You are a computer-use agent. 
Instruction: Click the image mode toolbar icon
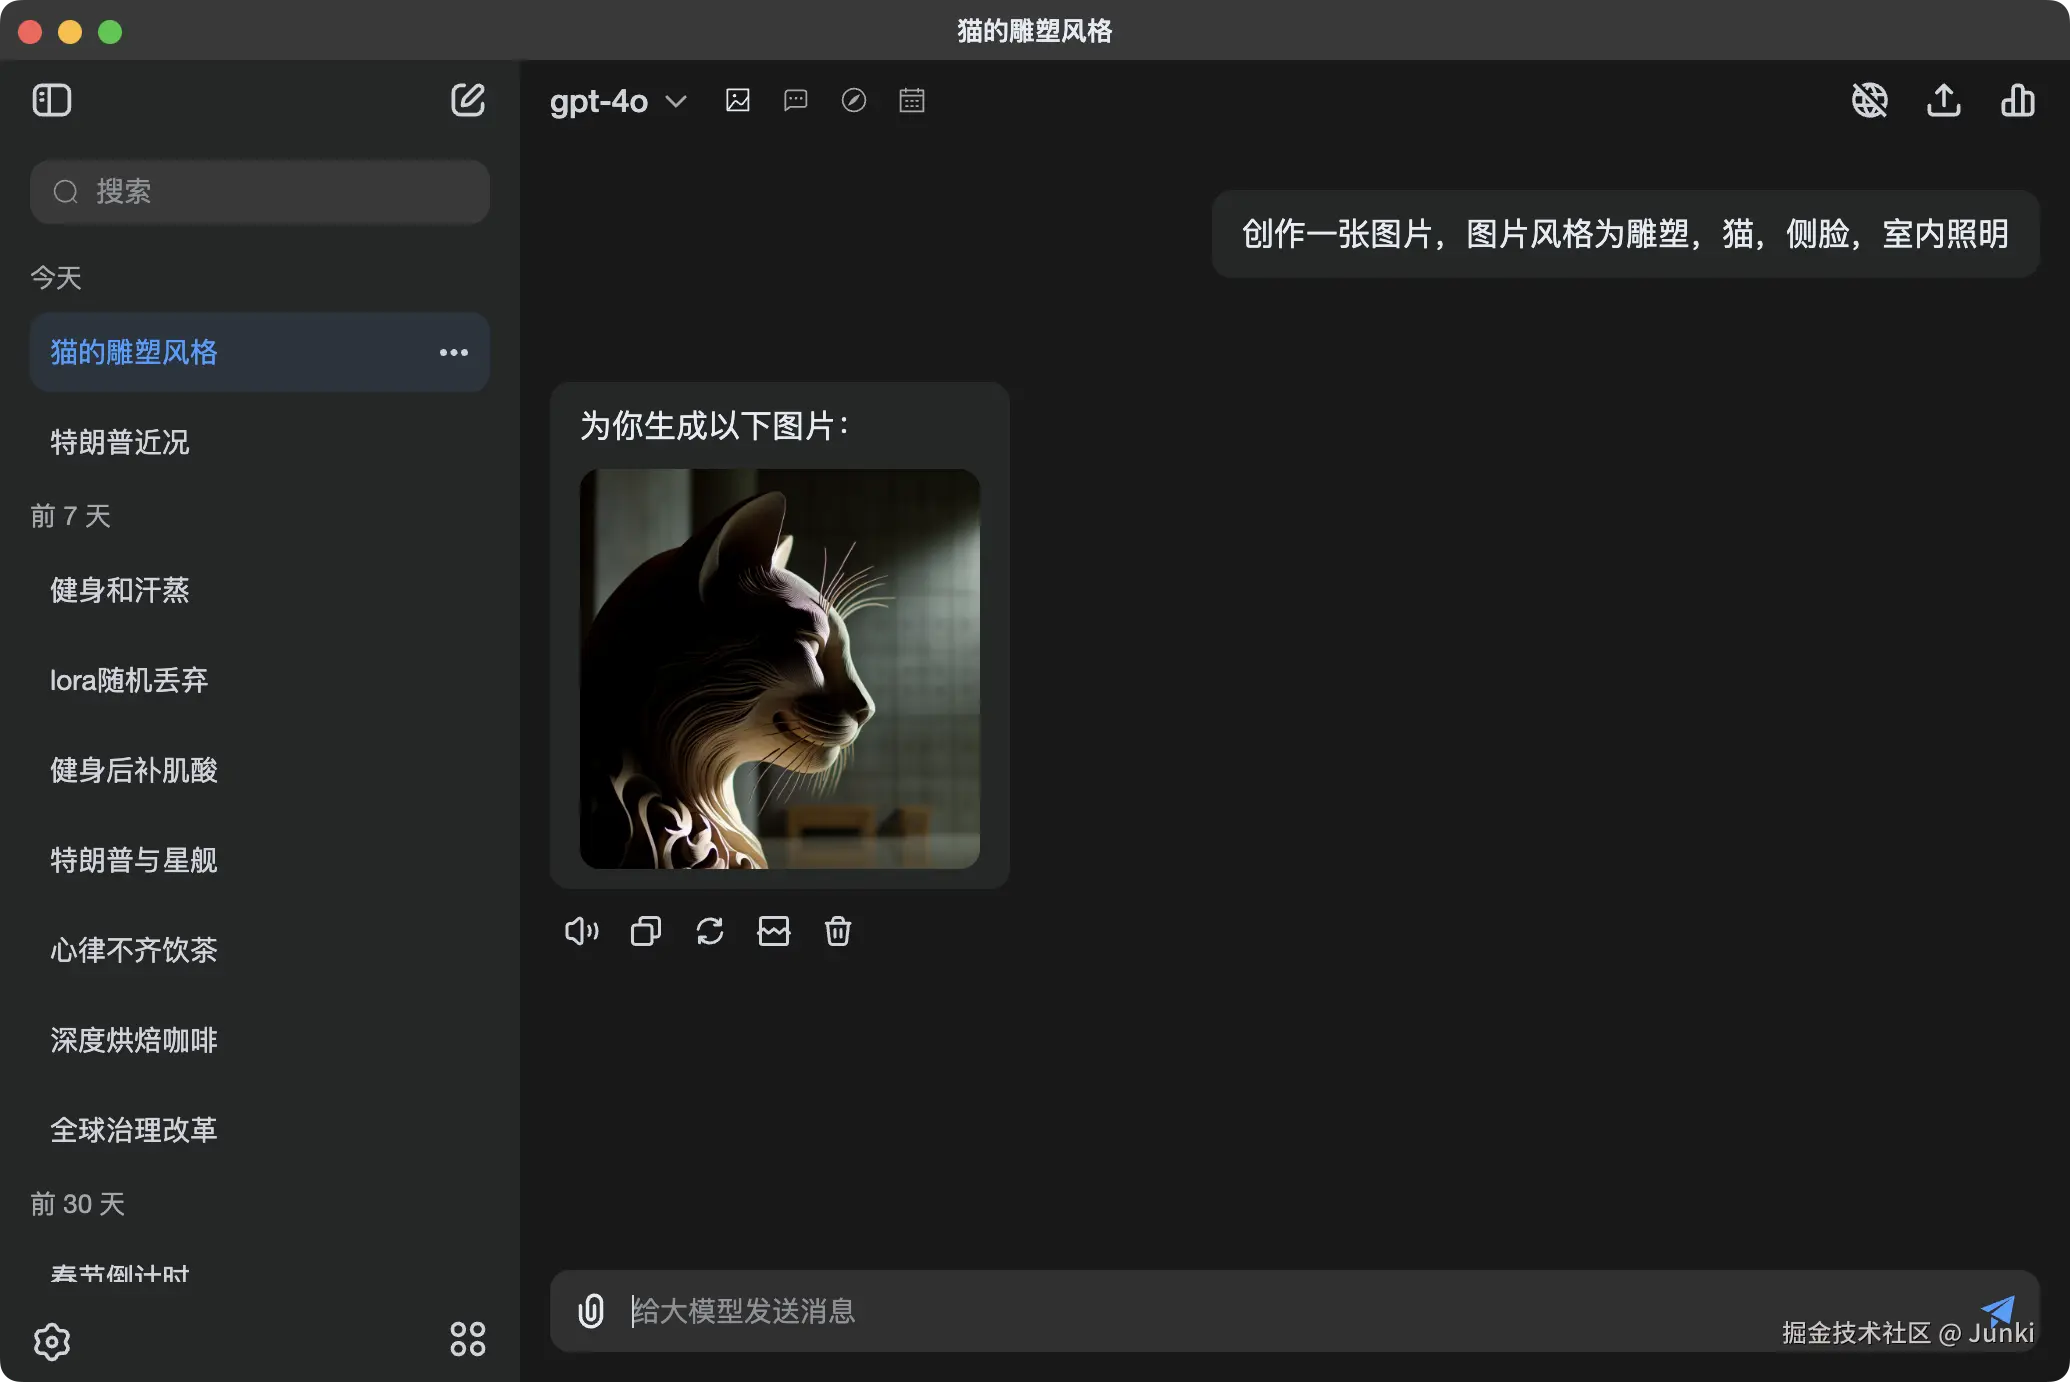point(738,100)
